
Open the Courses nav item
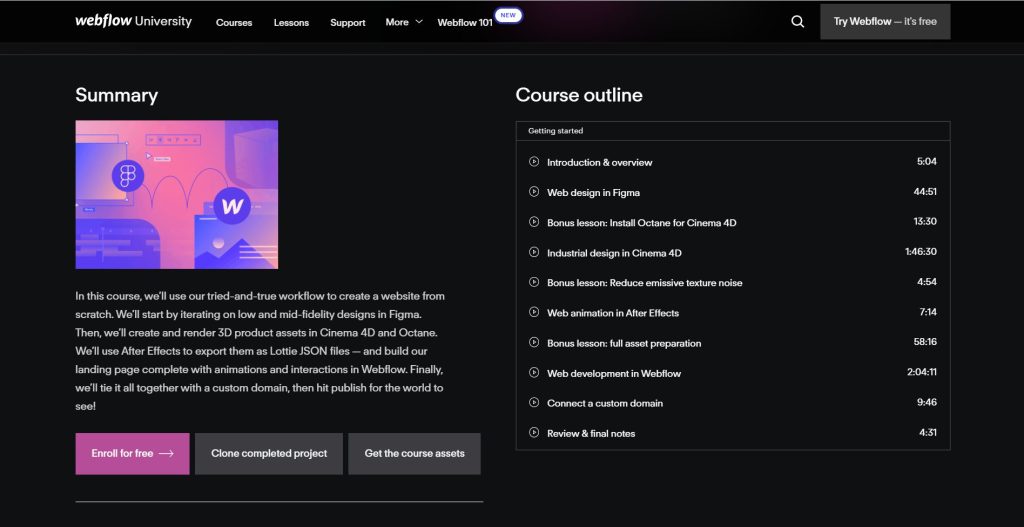(234, 22)
